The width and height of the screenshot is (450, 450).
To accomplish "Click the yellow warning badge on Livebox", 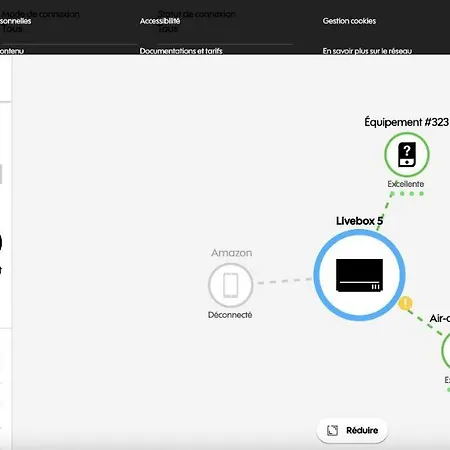I will click(405, 303).
